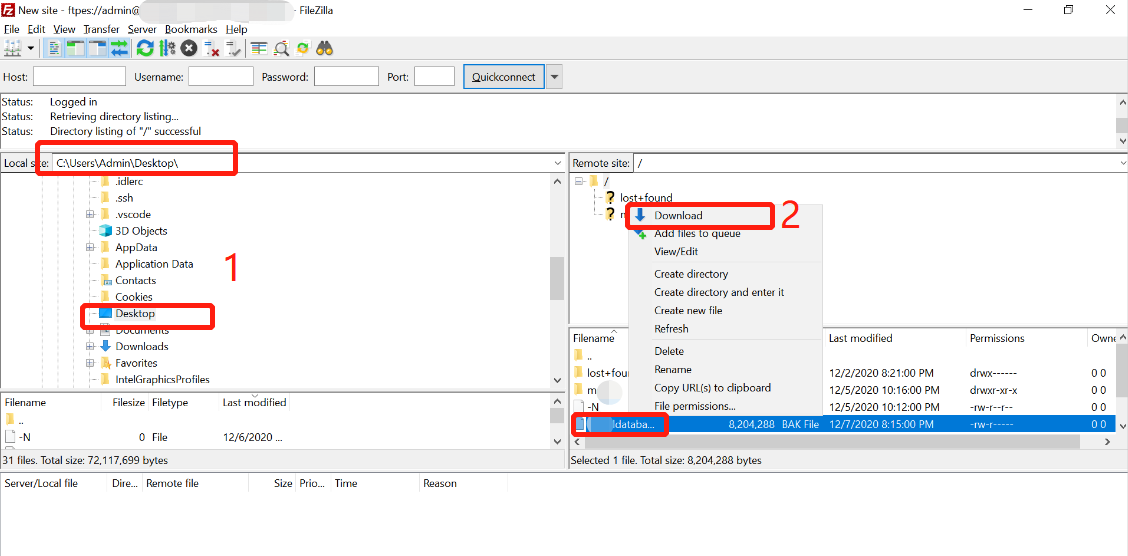Image resolution: width=1128 pixels, height=556 pixels.
Task: Select the Application Data folder
Action: 154,264
